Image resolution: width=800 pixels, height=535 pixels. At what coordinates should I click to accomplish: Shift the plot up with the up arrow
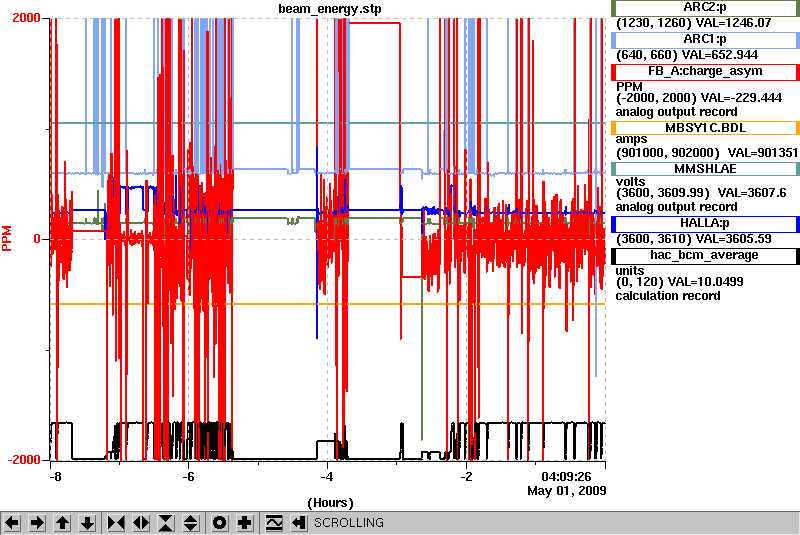(x=62, y=523)
